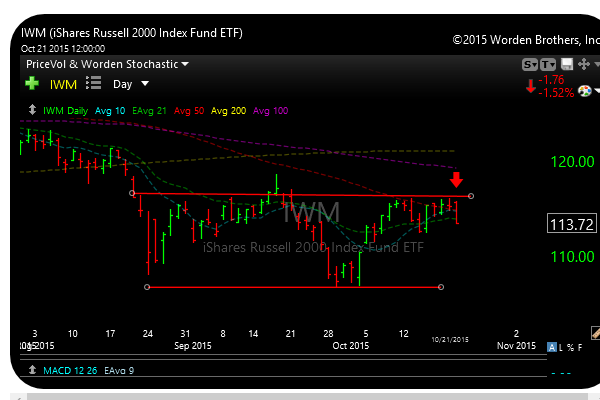Click the four-arrow move icon
The image size is (600, 400).
[x=584, y=64]
